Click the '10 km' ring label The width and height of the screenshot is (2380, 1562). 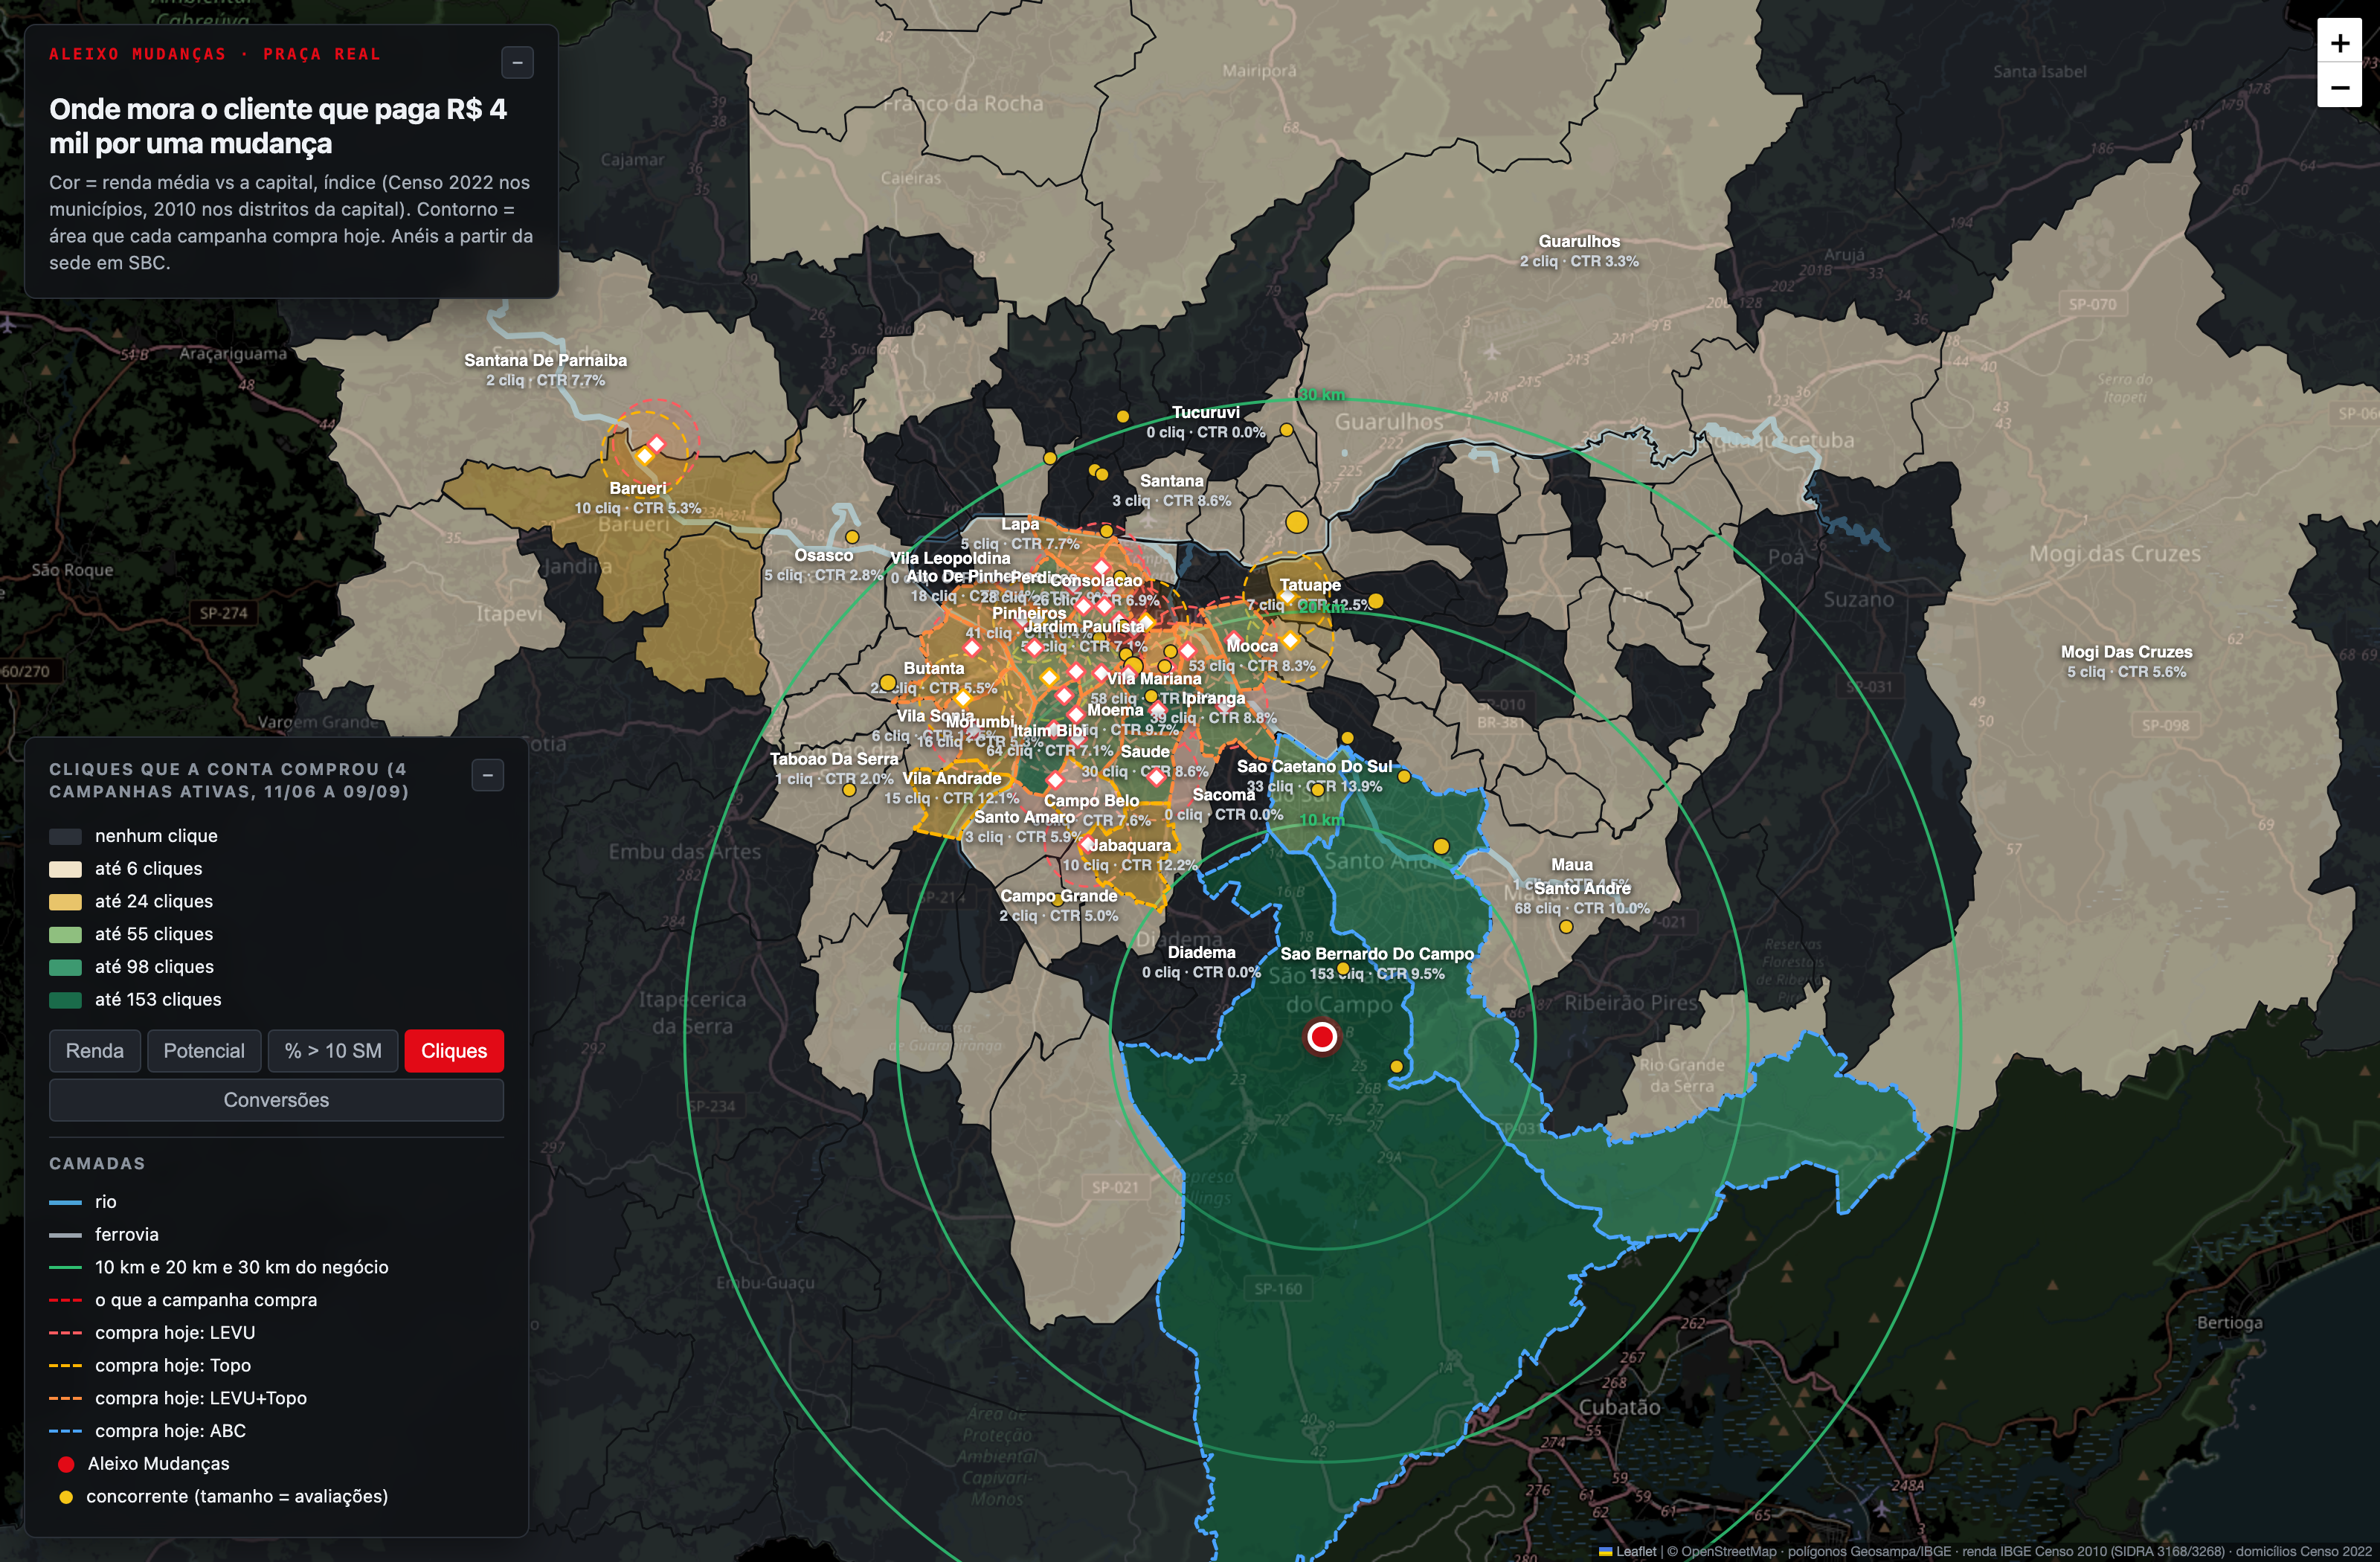[1322, 820]
